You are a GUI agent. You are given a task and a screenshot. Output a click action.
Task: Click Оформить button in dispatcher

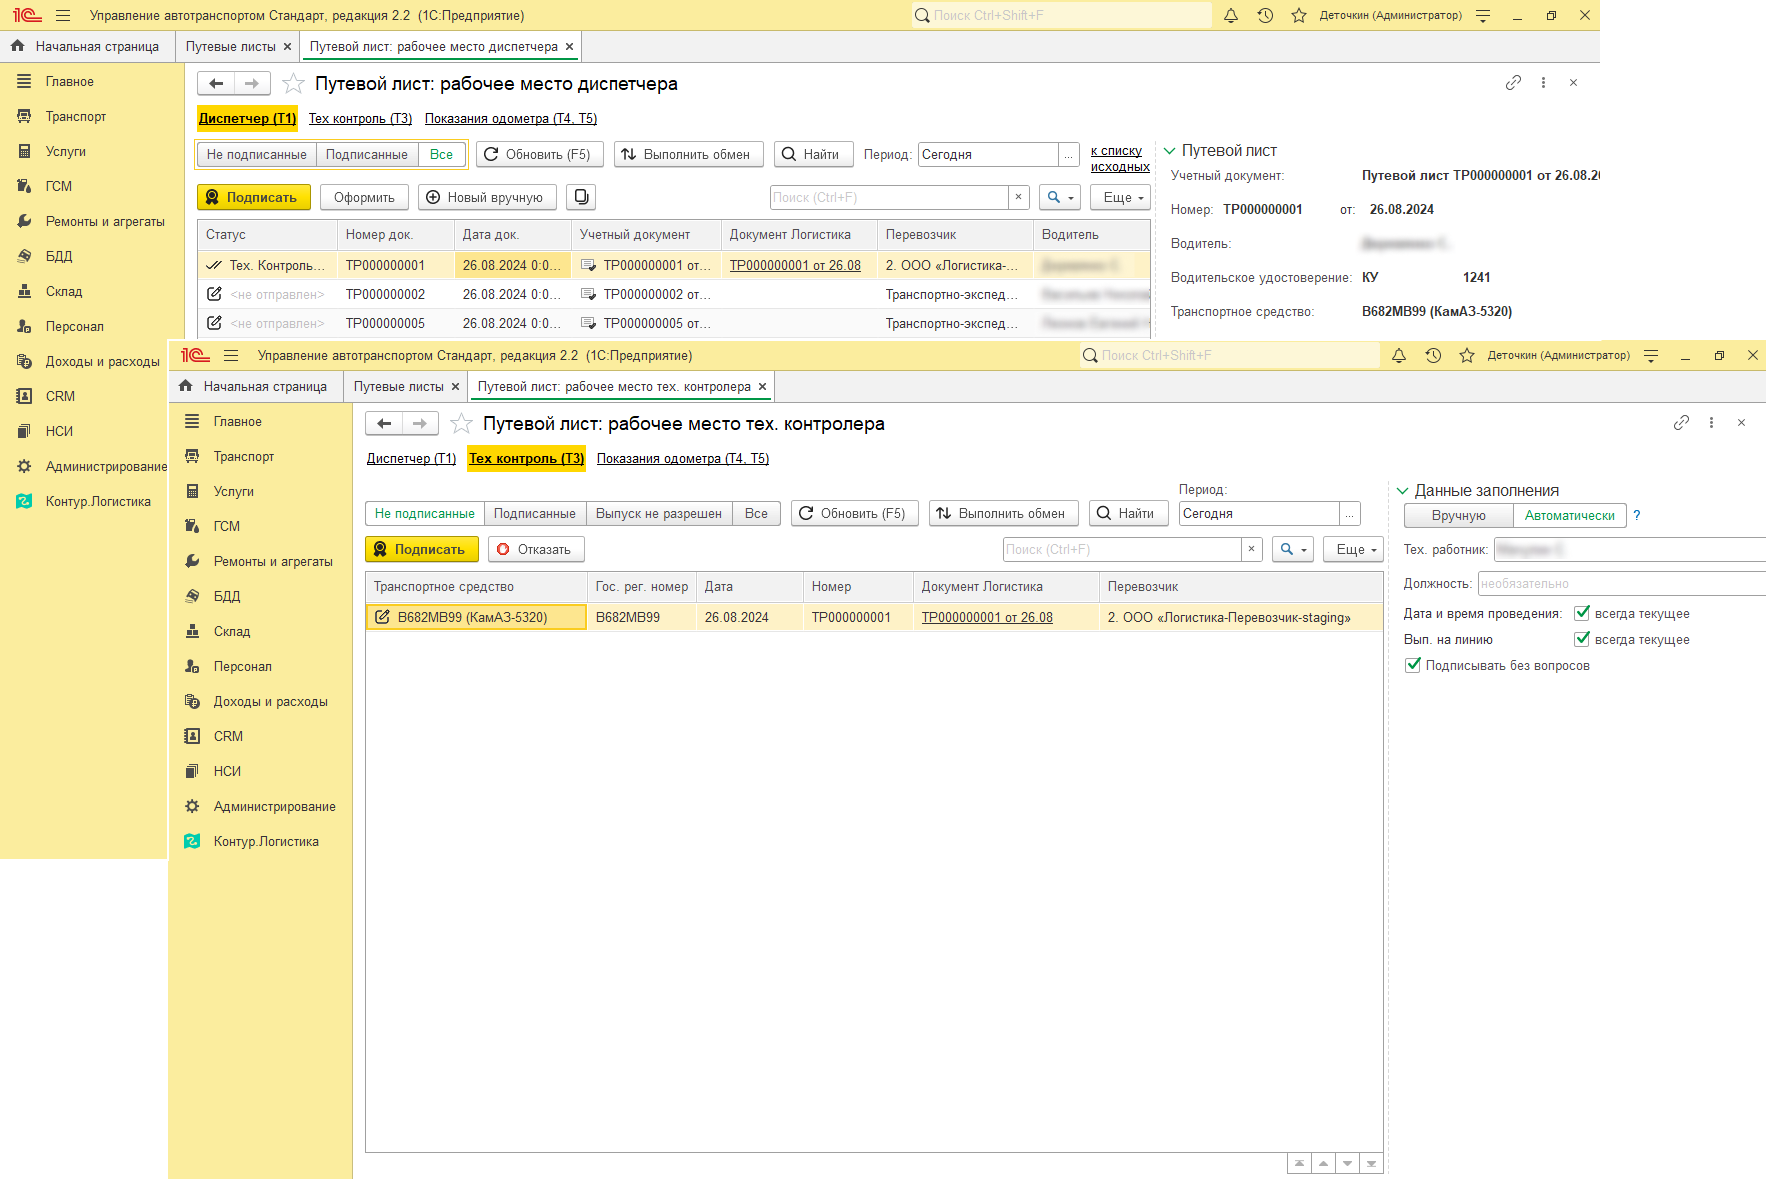pos(364,198)
